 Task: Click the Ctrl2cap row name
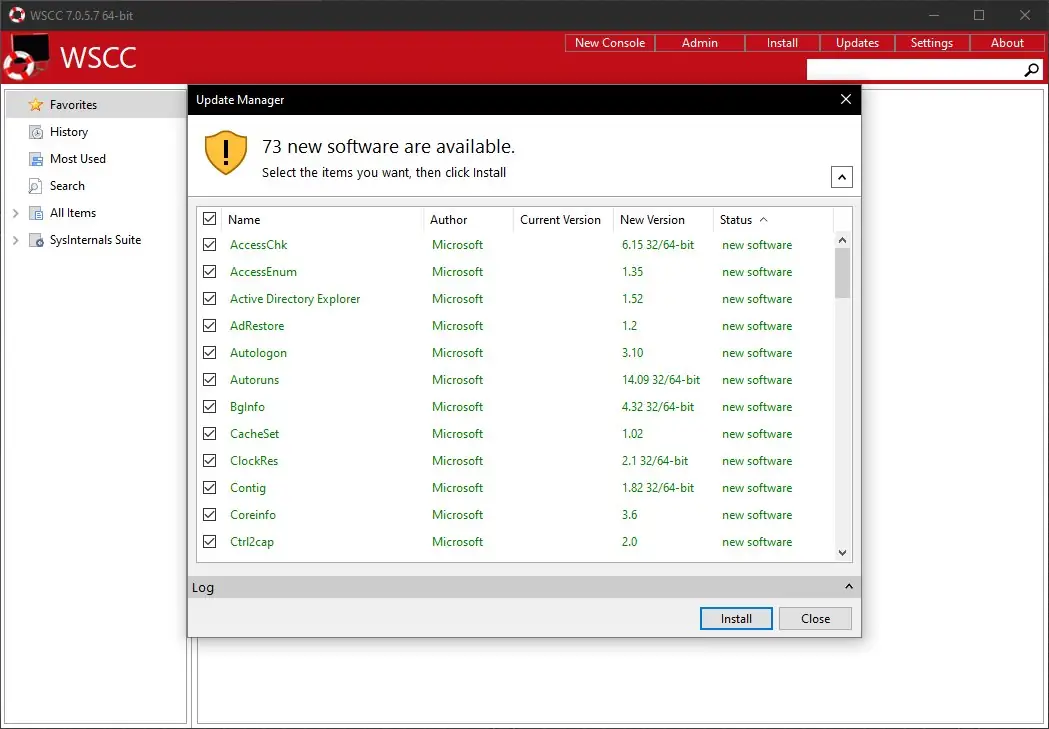[x=252, y=542]
